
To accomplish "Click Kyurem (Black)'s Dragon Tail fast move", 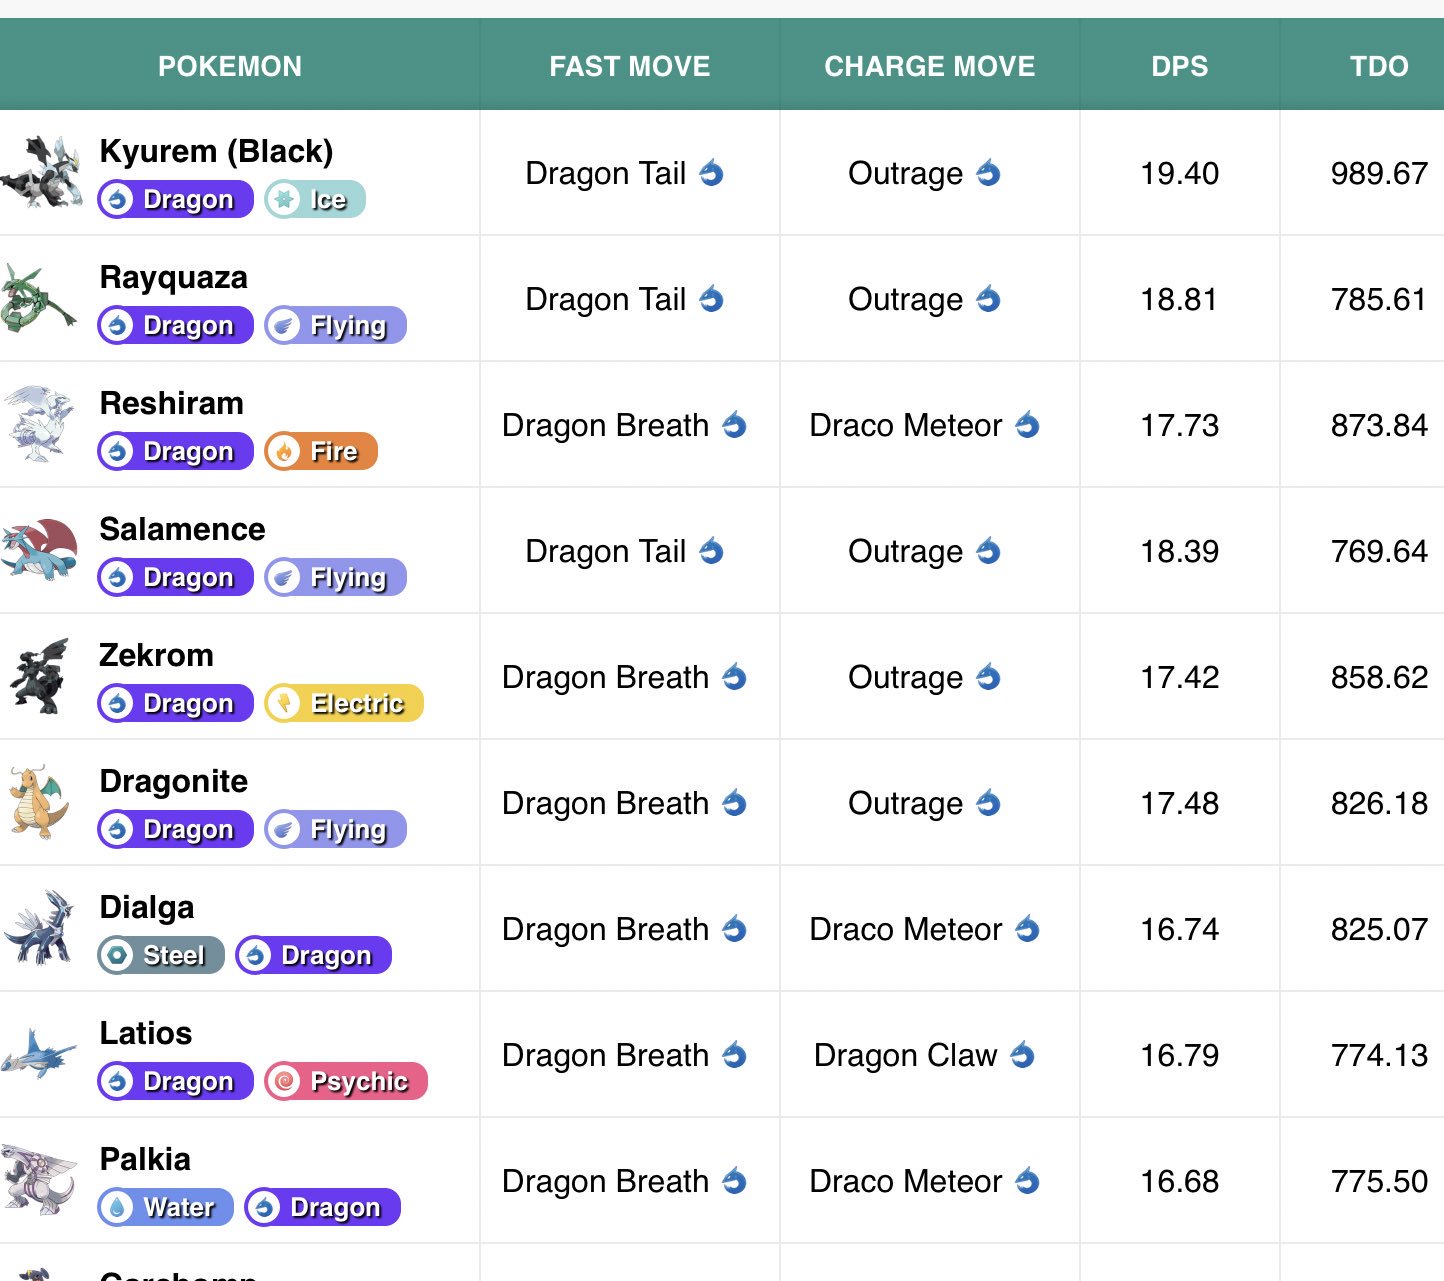I will click(625, 173).
